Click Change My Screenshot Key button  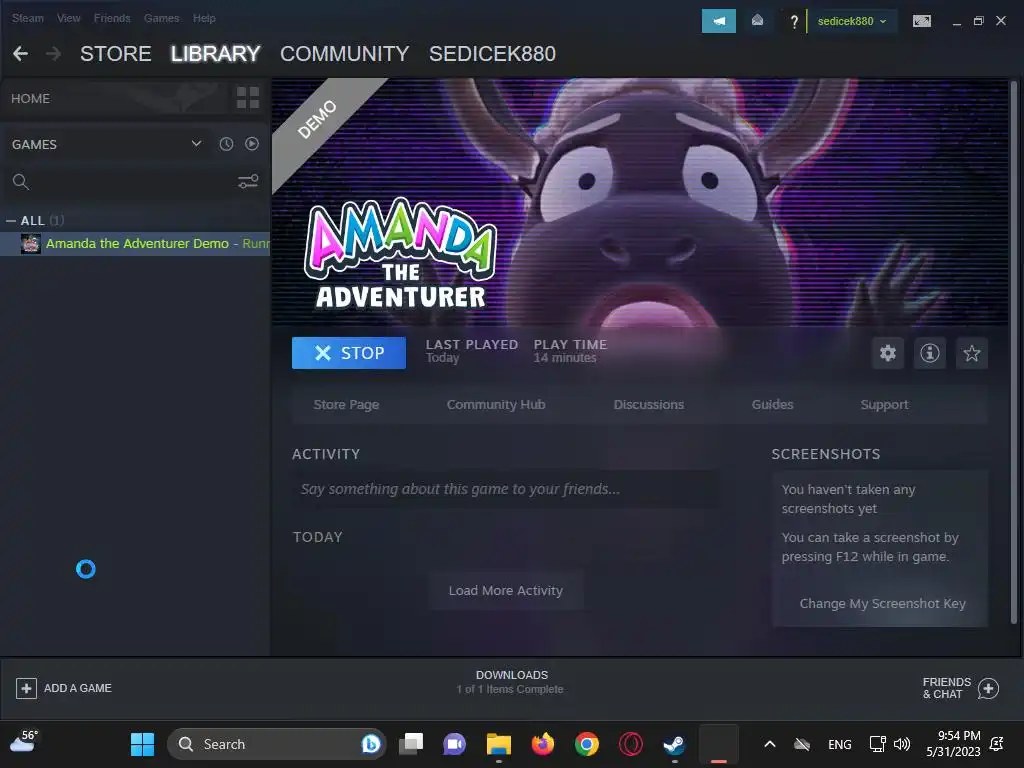coord(882,603)
